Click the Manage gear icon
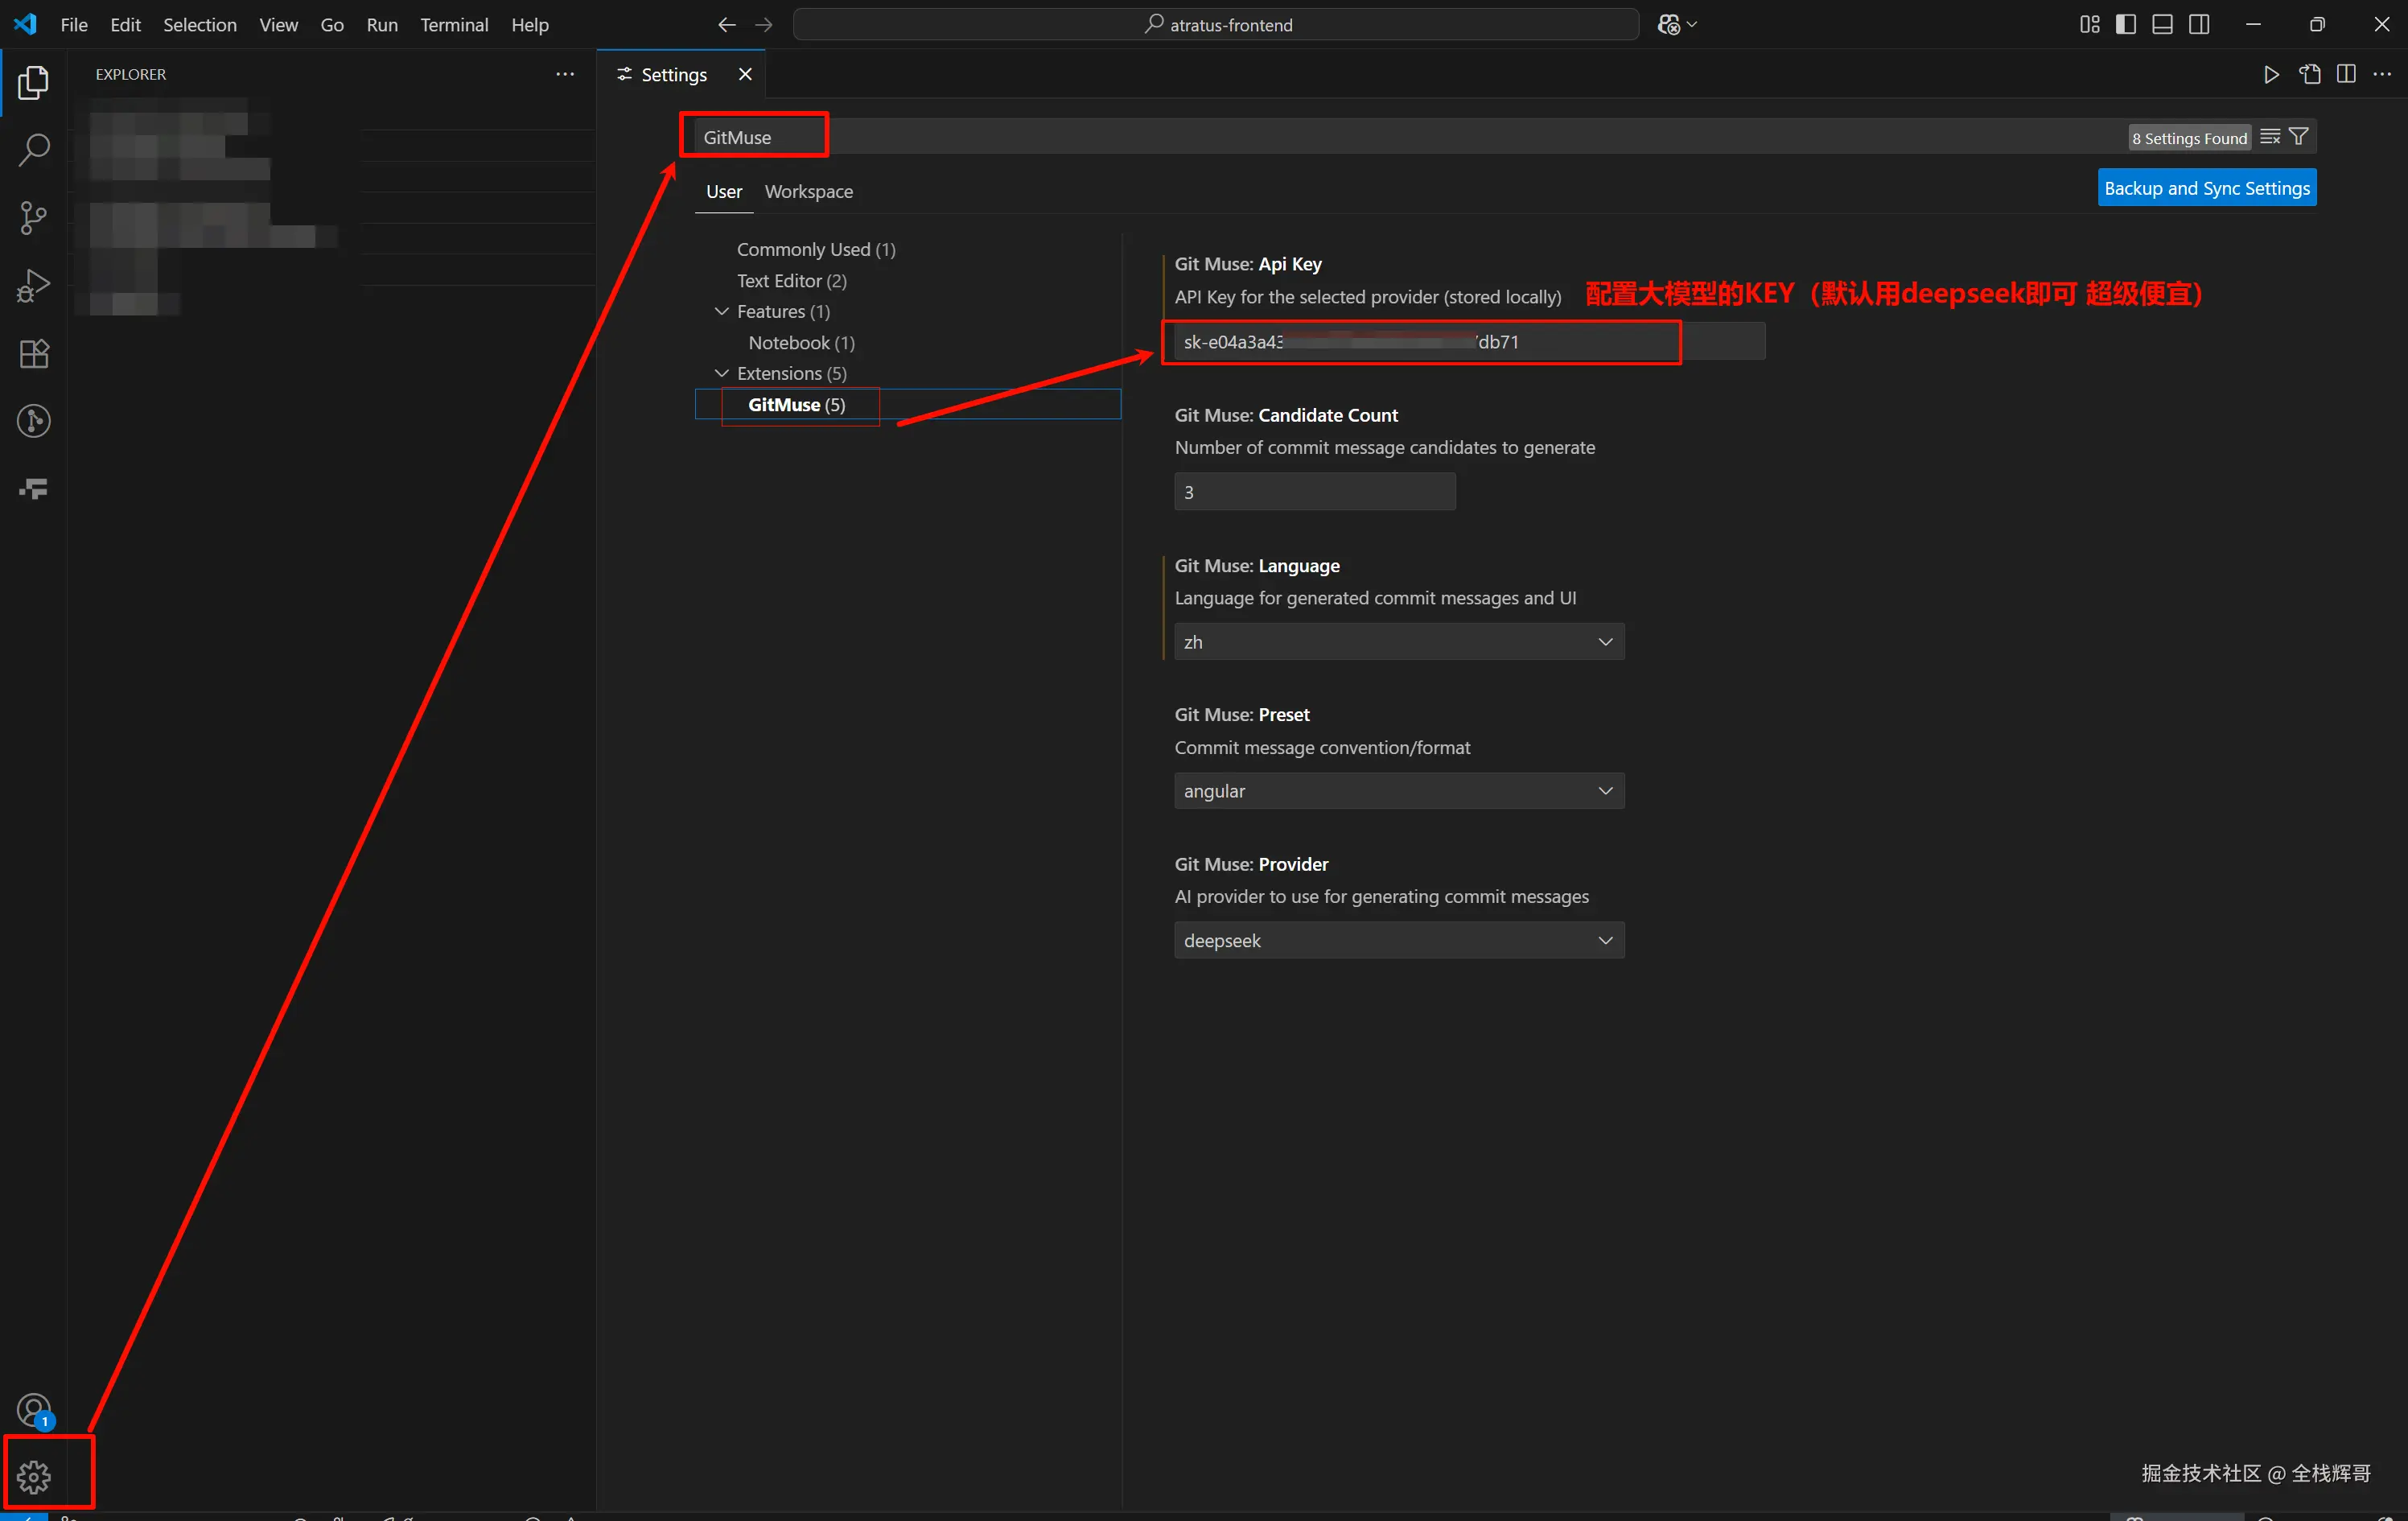2408x1521 pixels. point(34,1475)
